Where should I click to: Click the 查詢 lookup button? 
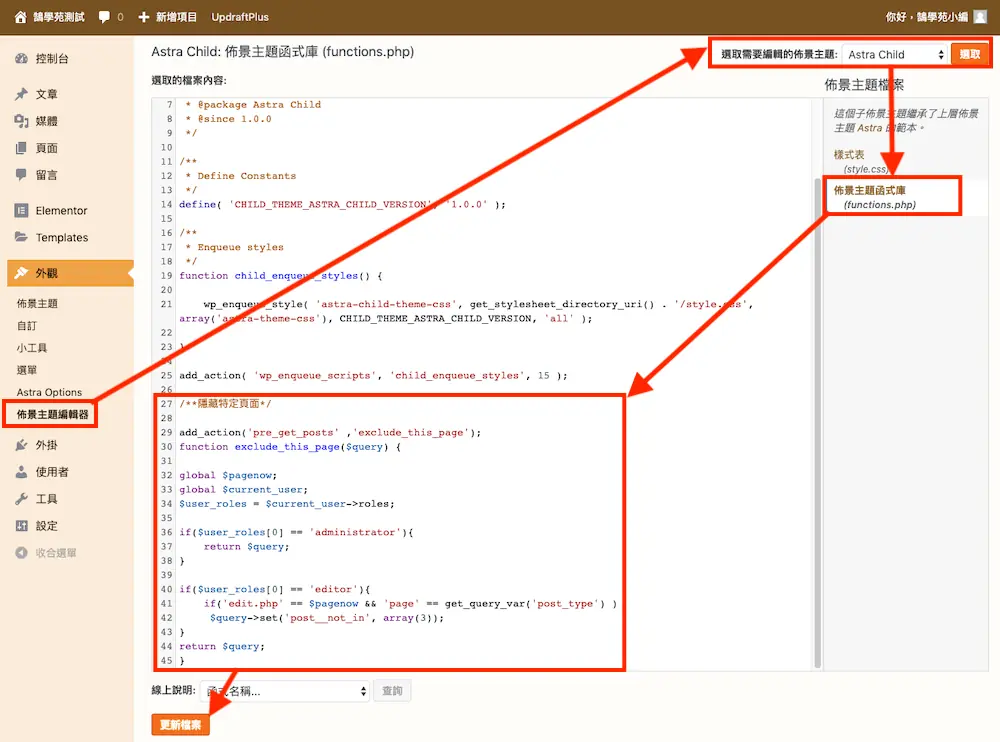coord(392,691)
